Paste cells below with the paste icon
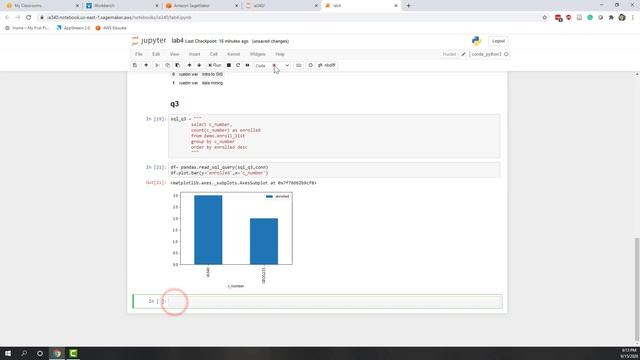 click(178, 65)
